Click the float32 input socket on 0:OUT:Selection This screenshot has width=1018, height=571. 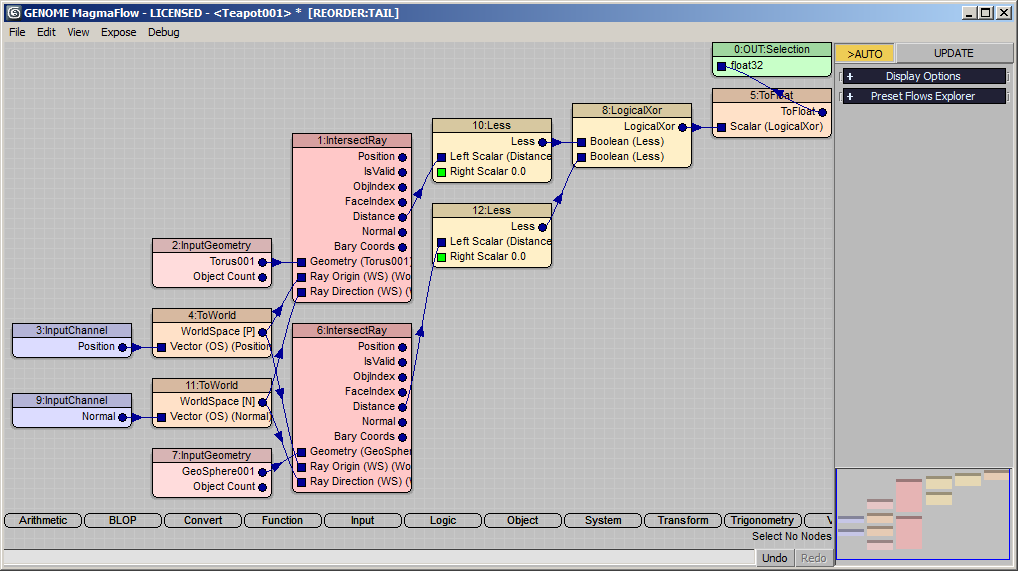point(721,66)
